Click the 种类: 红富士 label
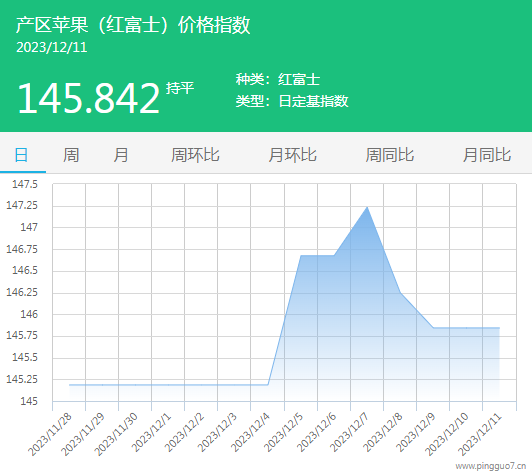Viewport: 532px width, 476px height. [278, 79]
